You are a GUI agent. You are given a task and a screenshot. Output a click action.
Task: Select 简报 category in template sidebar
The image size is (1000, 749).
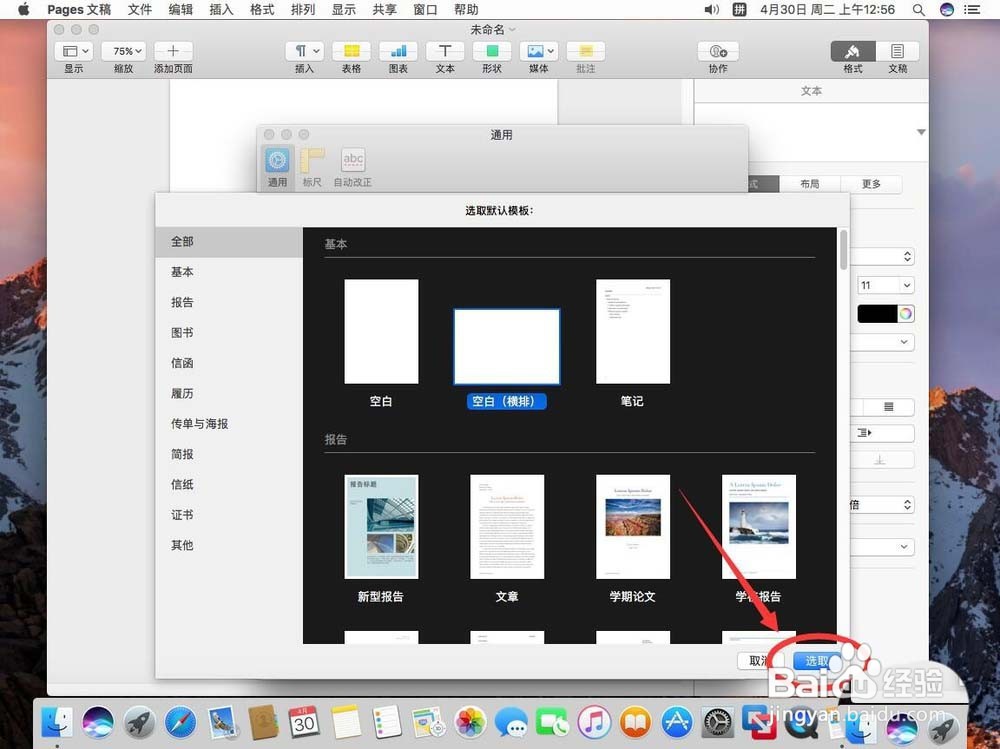(229, 454)
